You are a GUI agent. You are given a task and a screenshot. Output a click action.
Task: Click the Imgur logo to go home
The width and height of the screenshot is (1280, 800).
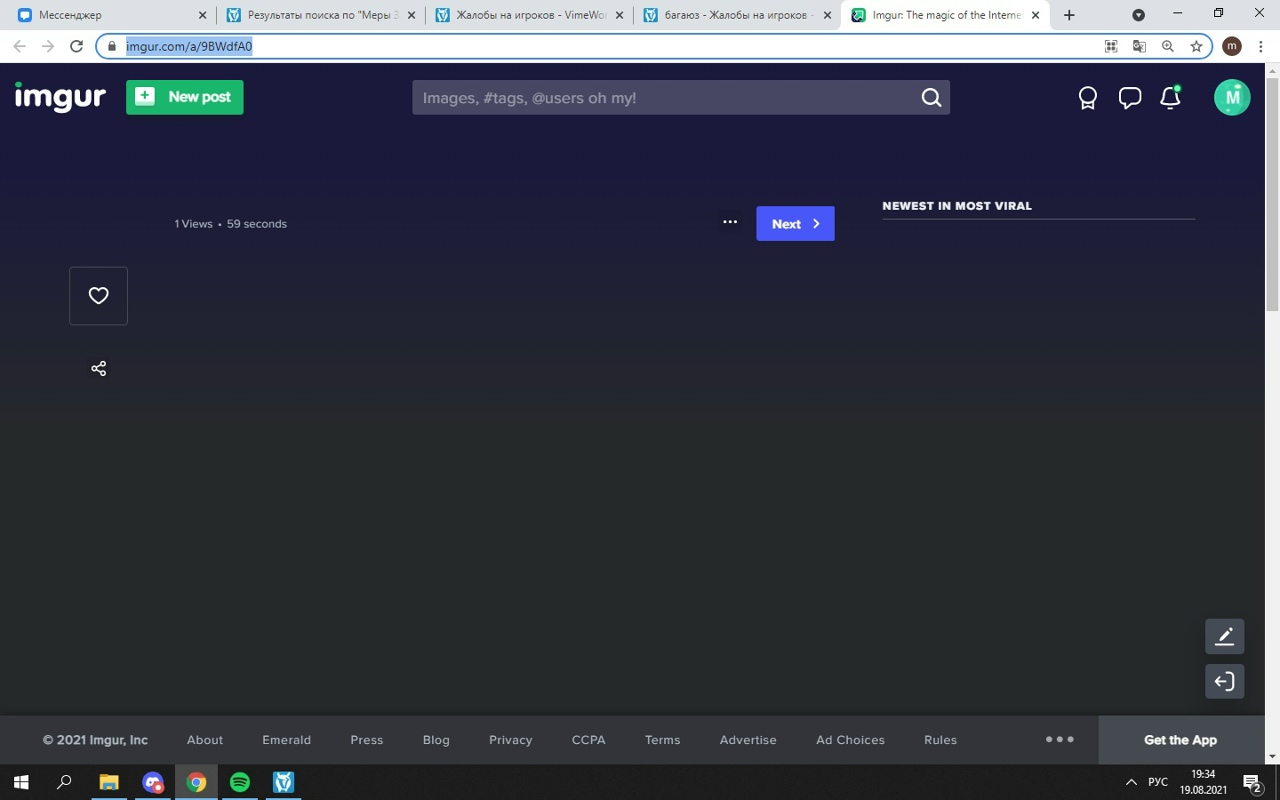point(60,97)
